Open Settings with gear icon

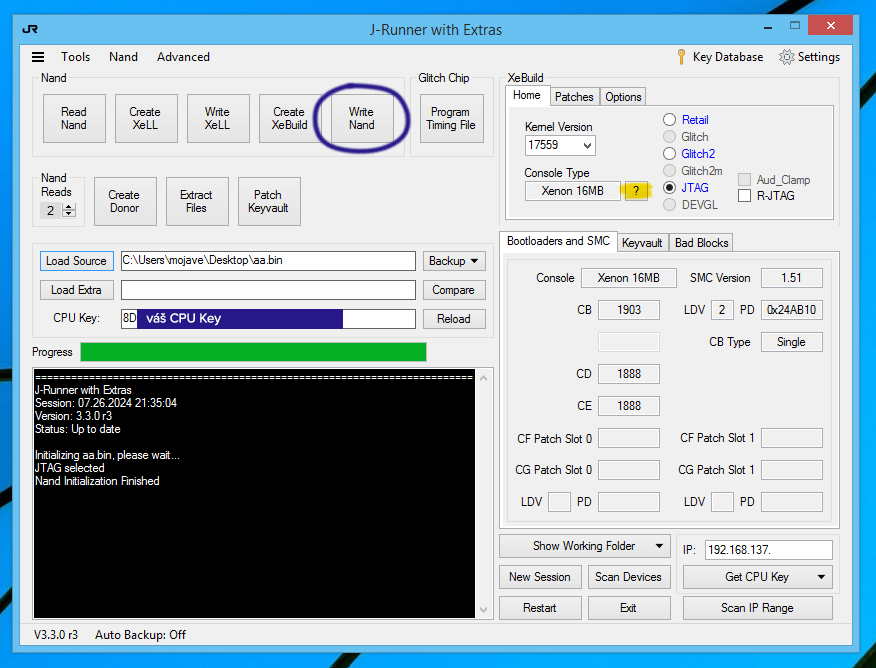point(810,57)
